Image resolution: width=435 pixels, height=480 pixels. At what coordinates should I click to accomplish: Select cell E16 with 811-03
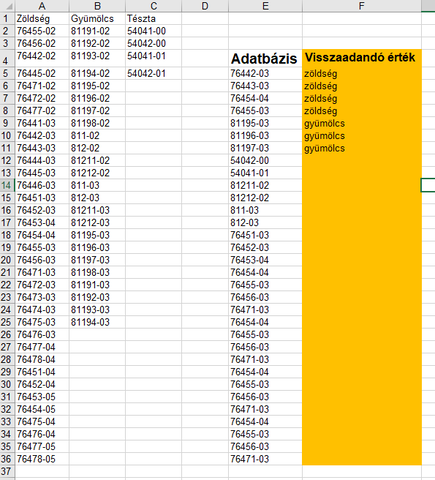pyautogui.click(x=265, y=210)
